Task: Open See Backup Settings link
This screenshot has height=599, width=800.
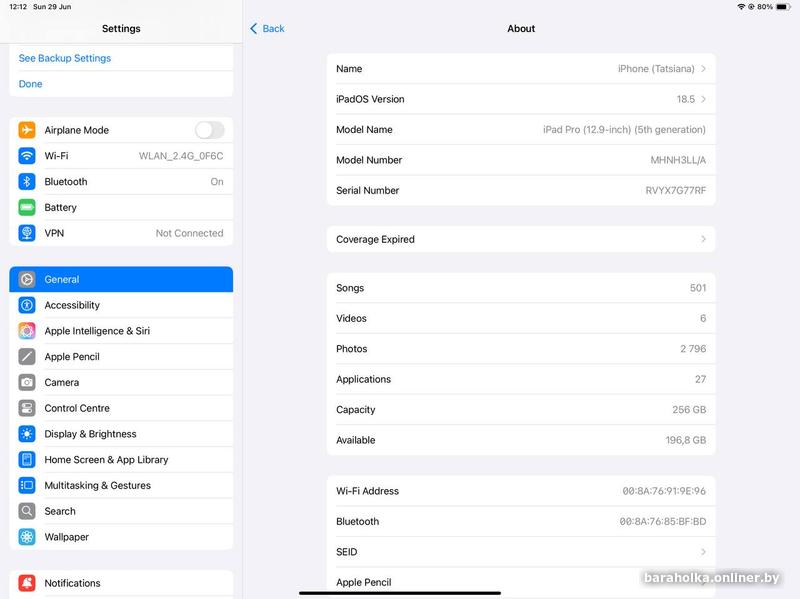Action: click(x=65, y=58)
